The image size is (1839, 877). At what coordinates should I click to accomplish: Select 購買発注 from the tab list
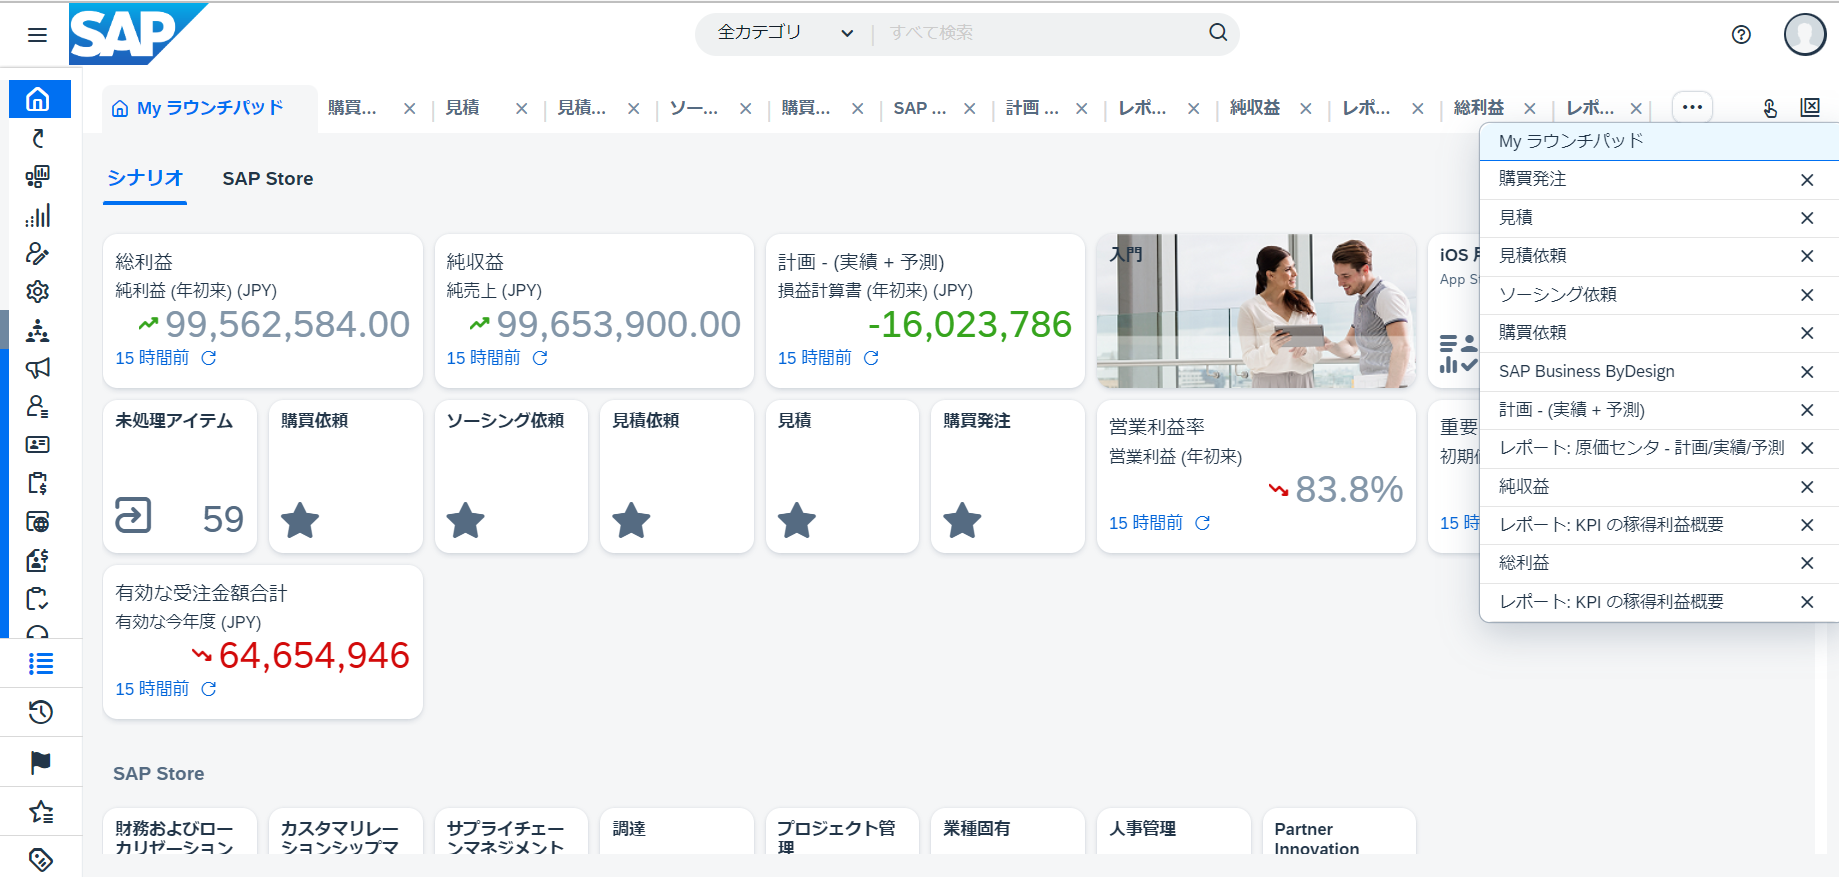tap(1533, 179)
